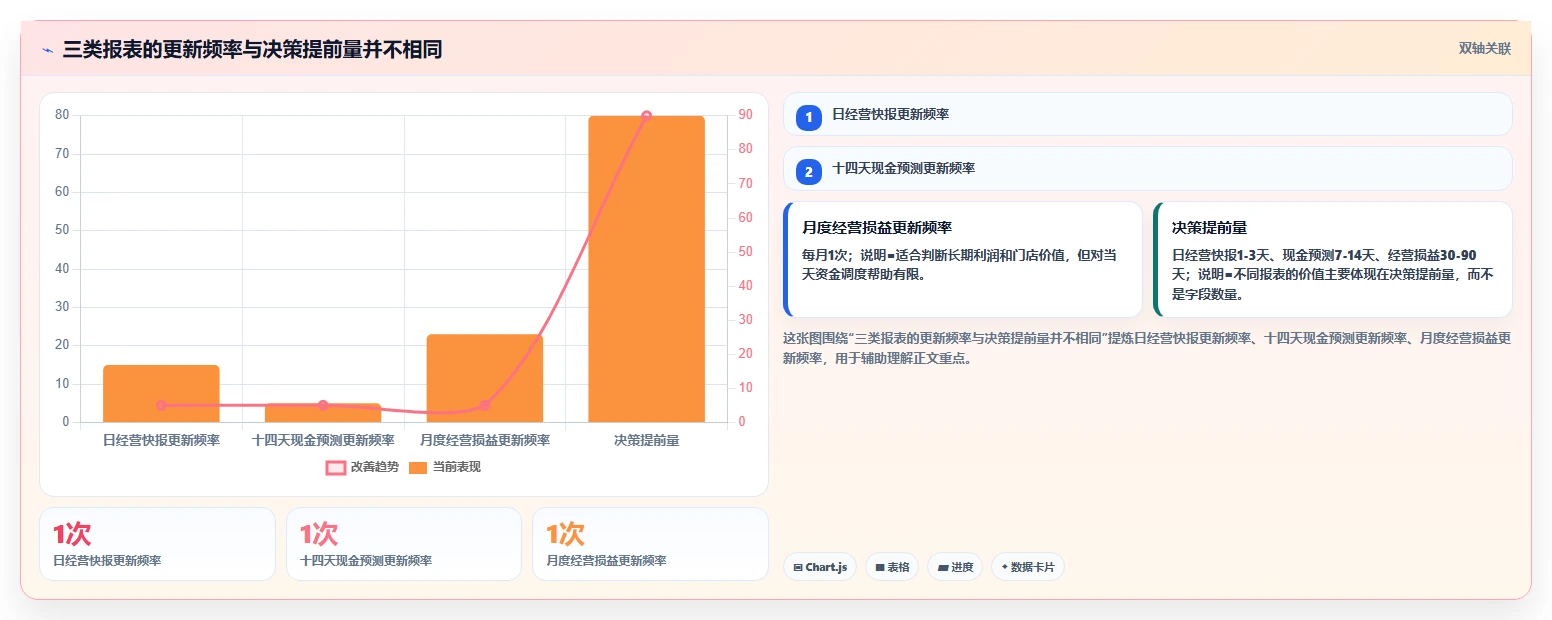Viewport: 1552px width, 620px height.
Task: Click the 月度经营损益更新频率 orange bar
Action: [484, 378]
